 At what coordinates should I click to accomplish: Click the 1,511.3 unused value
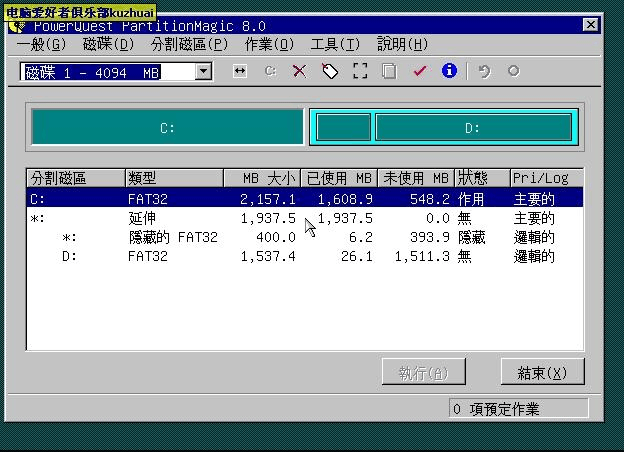click(422, 257)
